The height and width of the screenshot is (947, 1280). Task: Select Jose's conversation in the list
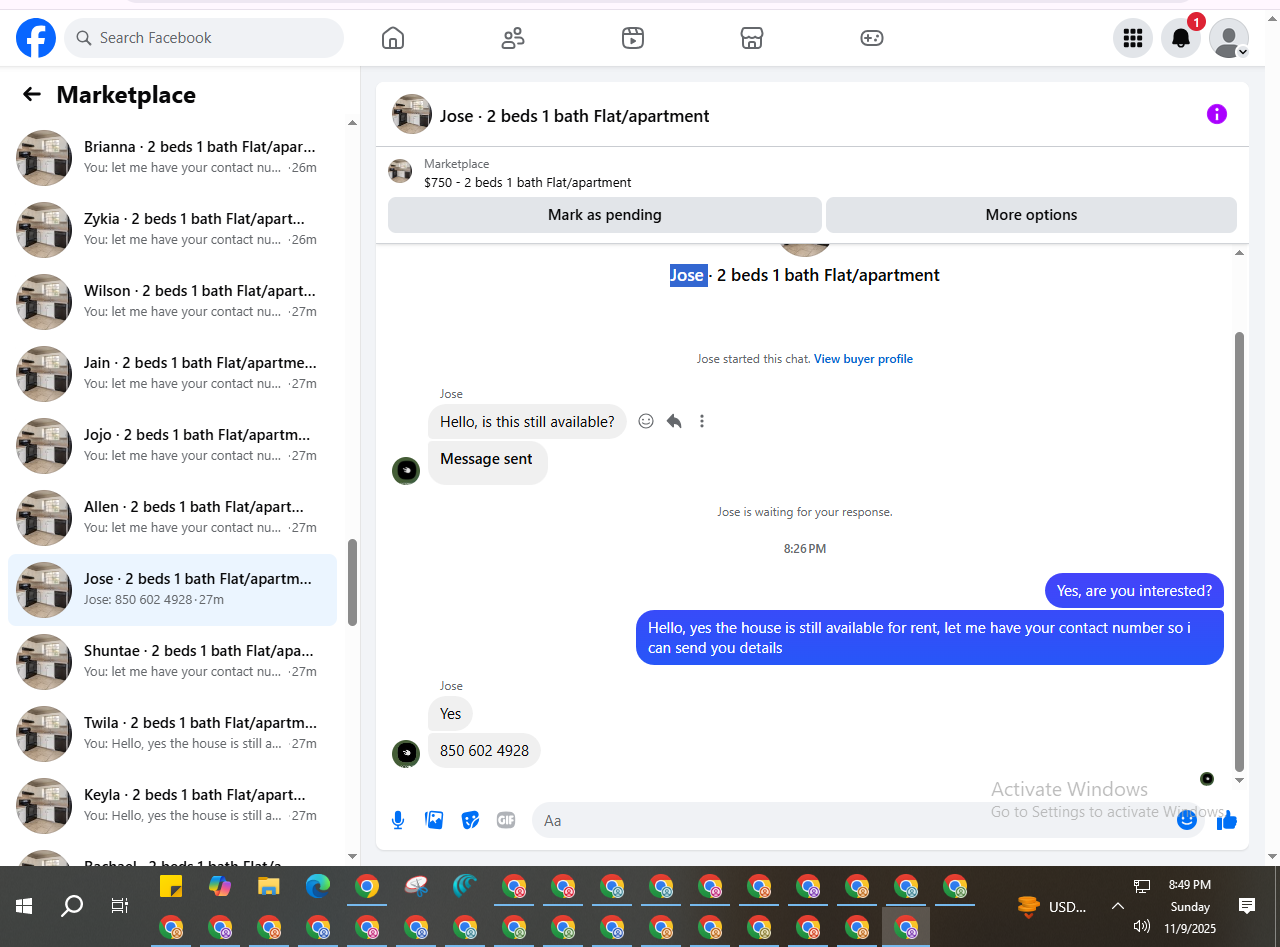[x=172, y=590]
